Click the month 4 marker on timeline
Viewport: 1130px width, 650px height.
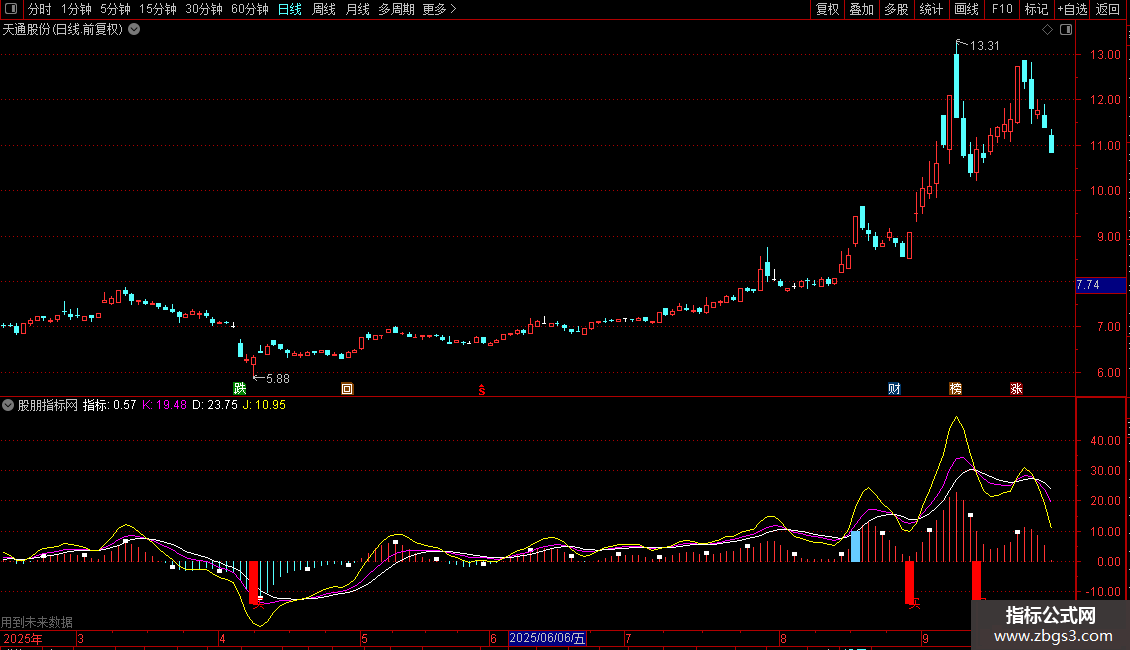point(222,638)
